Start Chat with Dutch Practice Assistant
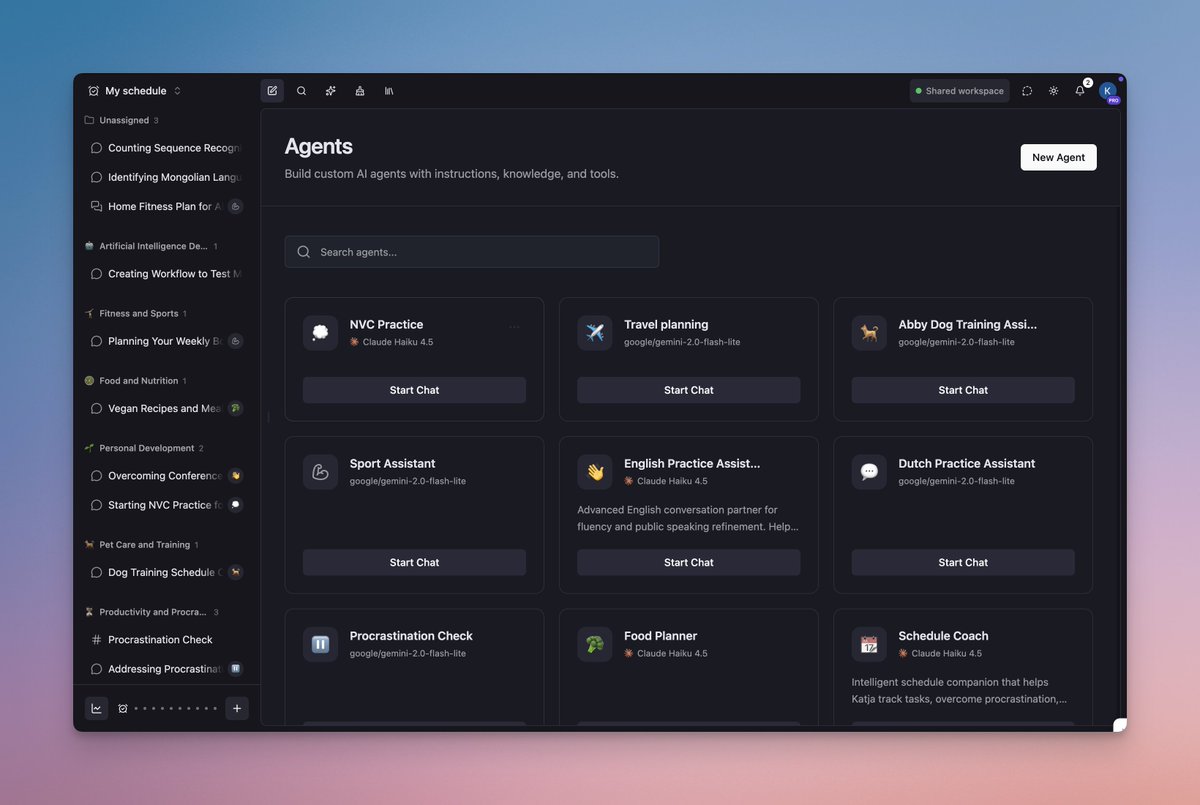 (963, 562)
